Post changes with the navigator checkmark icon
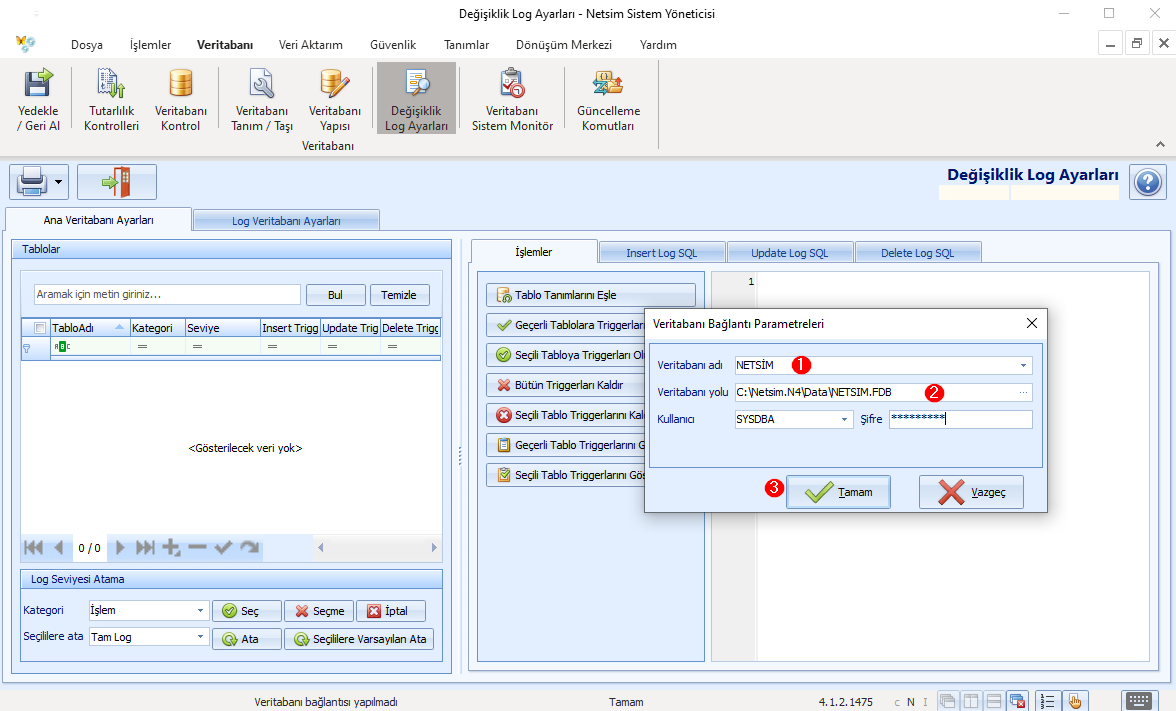Viewport: 1176px width, 711px height. (x=223, y=548)
